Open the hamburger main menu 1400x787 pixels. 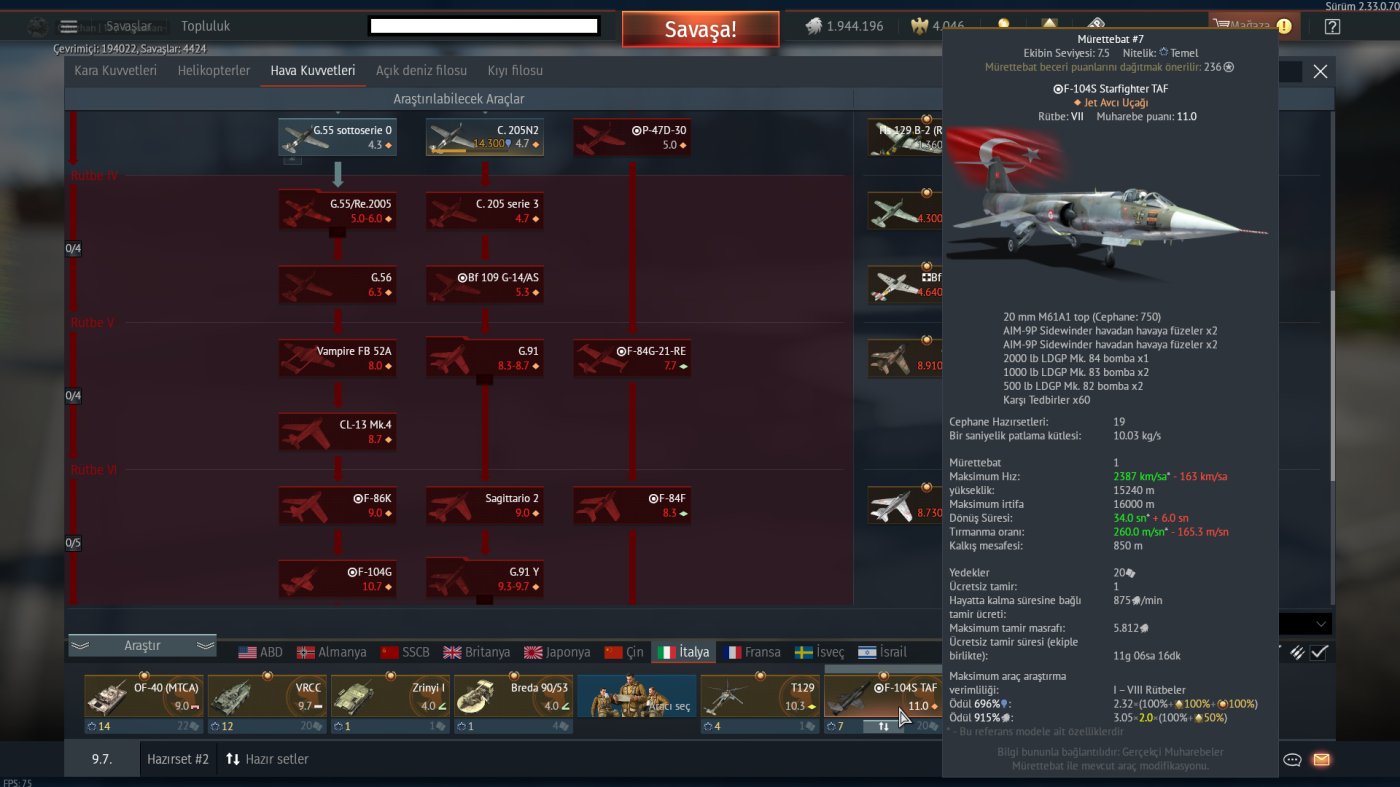tap(68, 26)
